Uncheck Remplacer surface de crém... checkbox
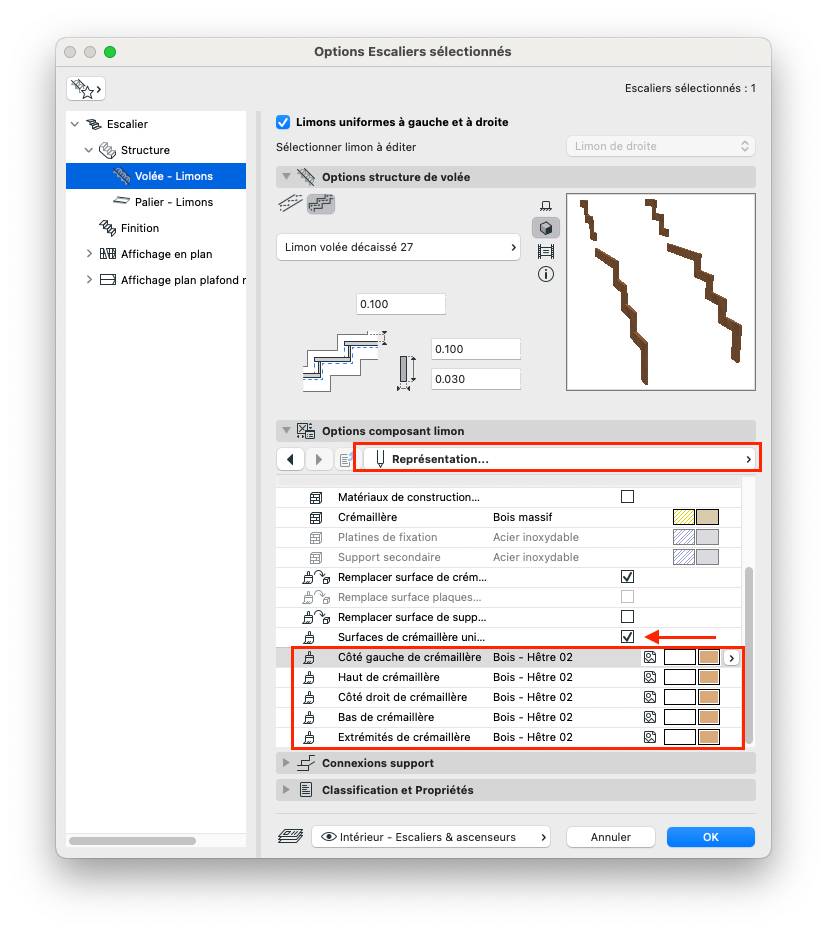Screen dimensions: 827x932 [627, 577]
